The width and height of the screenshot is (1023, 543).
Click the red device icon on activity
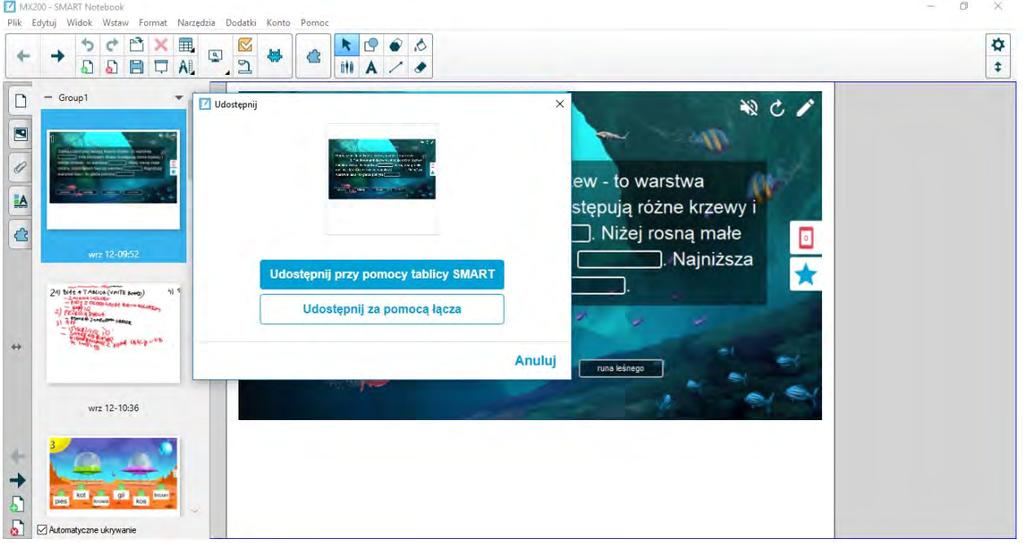[806, 238]
